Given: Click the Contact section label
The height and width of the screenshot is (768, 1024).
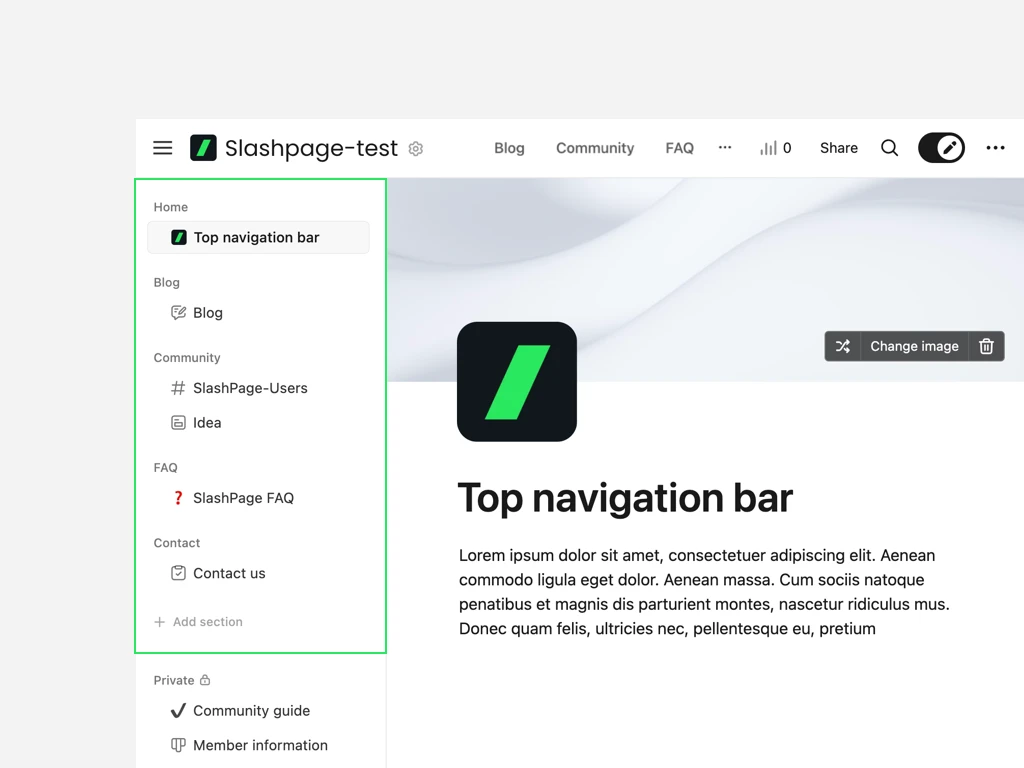Looking at the screenshot, I should (x=176, y=543).
